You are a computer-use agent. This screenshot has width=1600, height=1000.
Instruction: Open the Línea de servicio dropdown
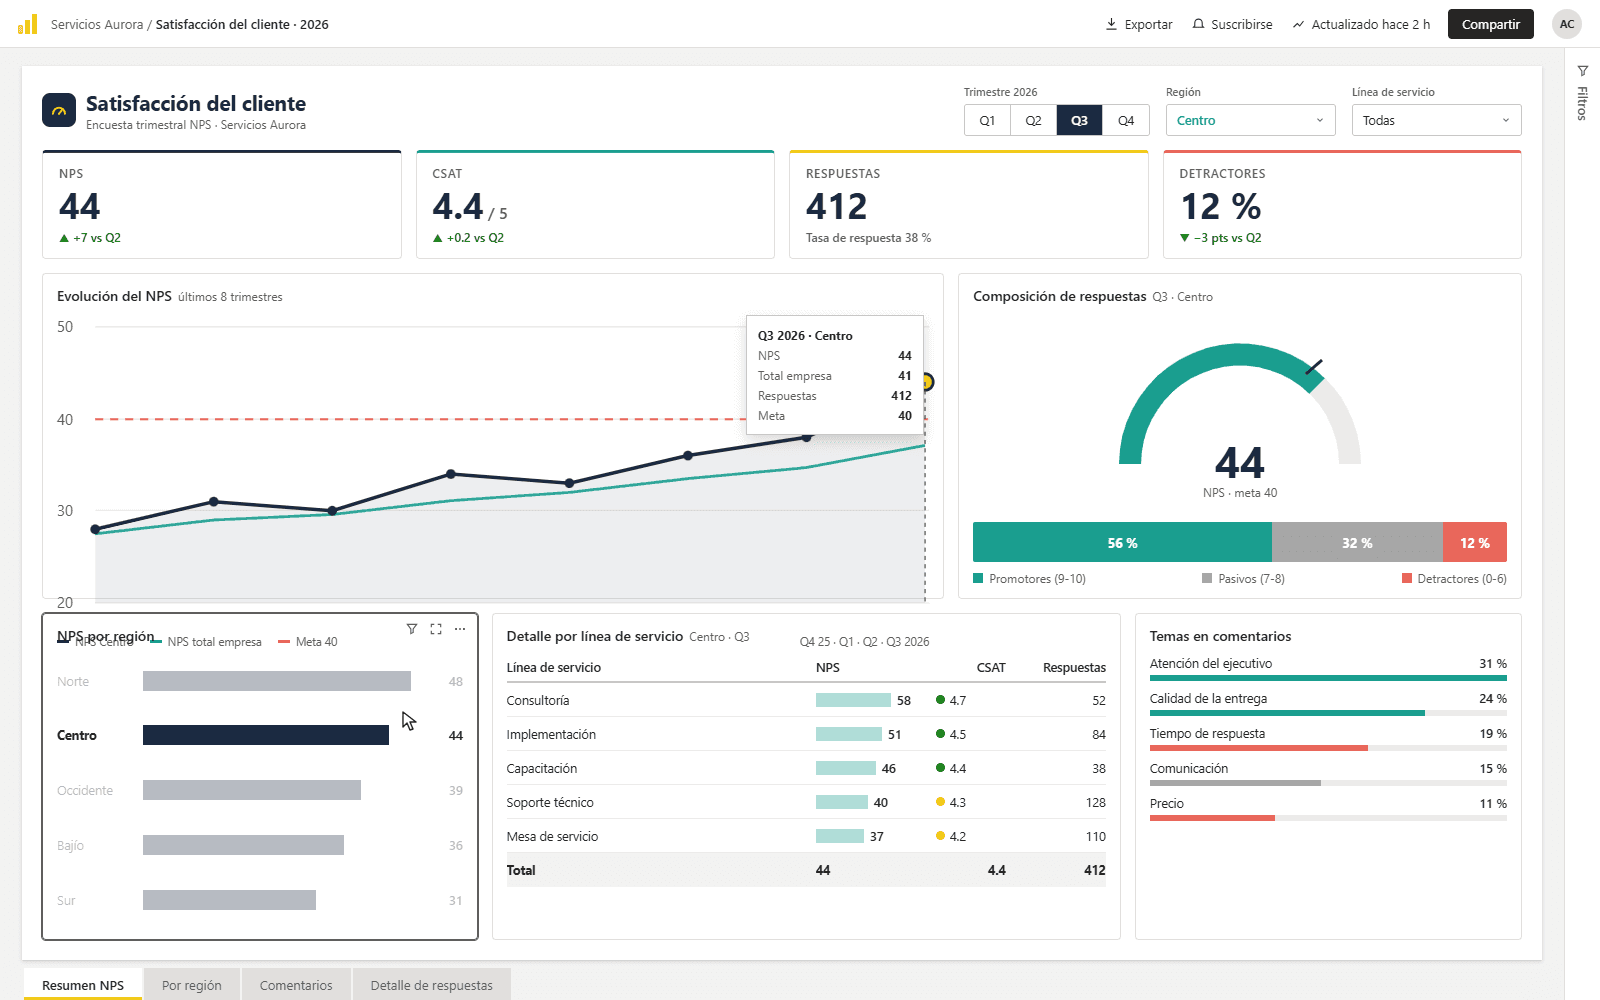(x=1437, y=120)
